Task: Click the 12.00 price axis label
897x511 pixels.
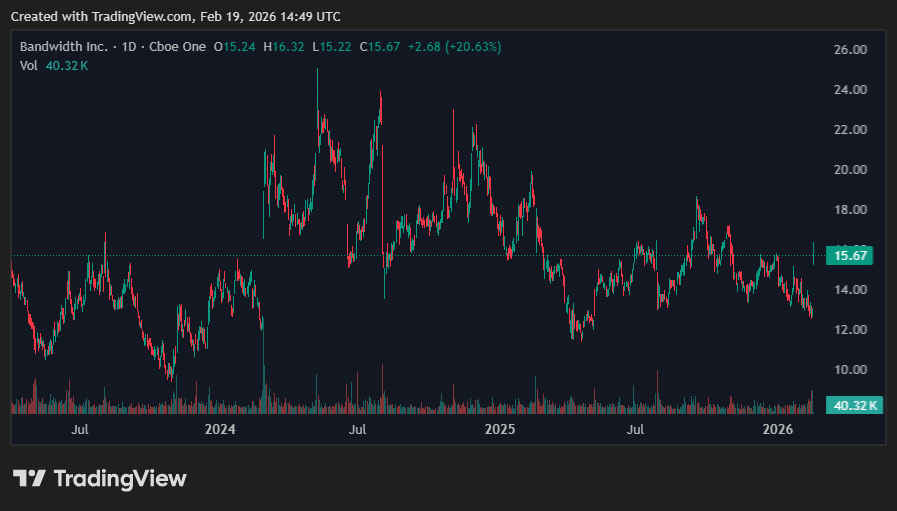Action: (x=851, y=330)
